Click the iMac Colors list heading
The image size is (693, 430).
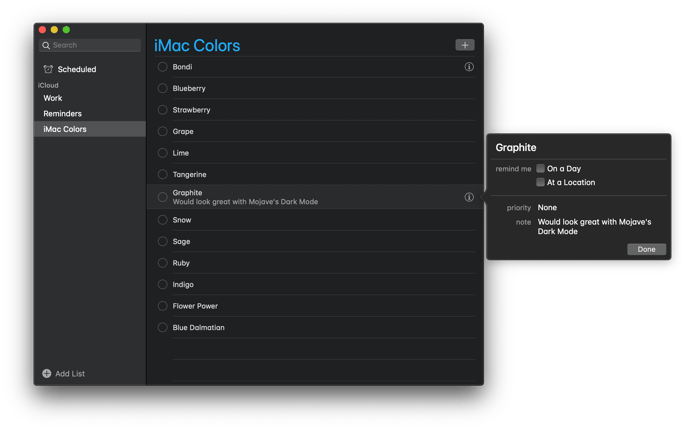pos(197,46)
